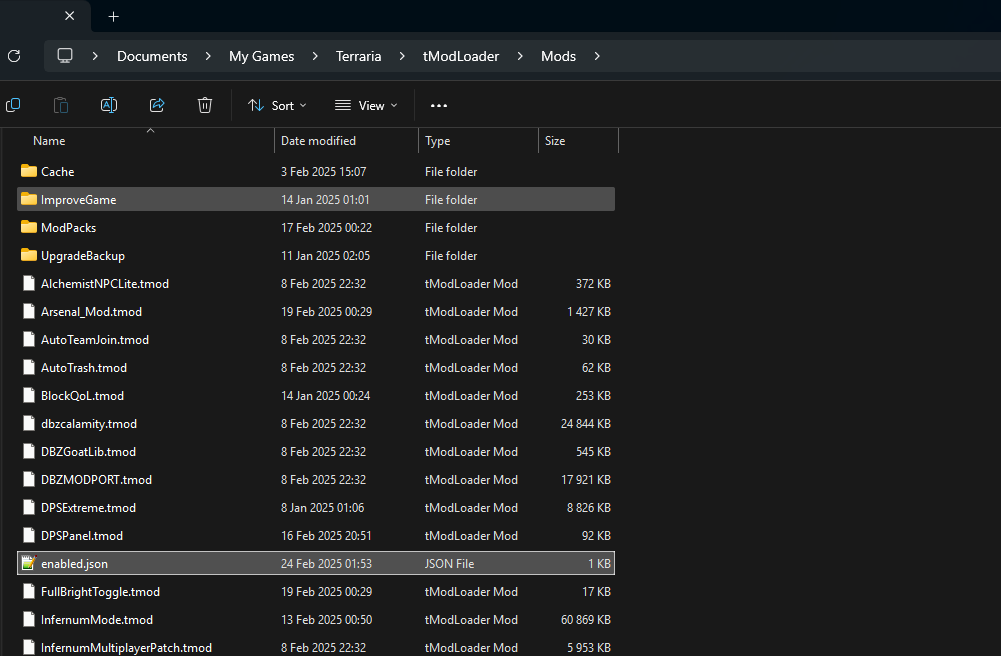Image resolution: width=1001 pixels, height=656 pixels.
Task: Select Arsenal_Mod.tmod file name
Action: [x=91, y=312]
